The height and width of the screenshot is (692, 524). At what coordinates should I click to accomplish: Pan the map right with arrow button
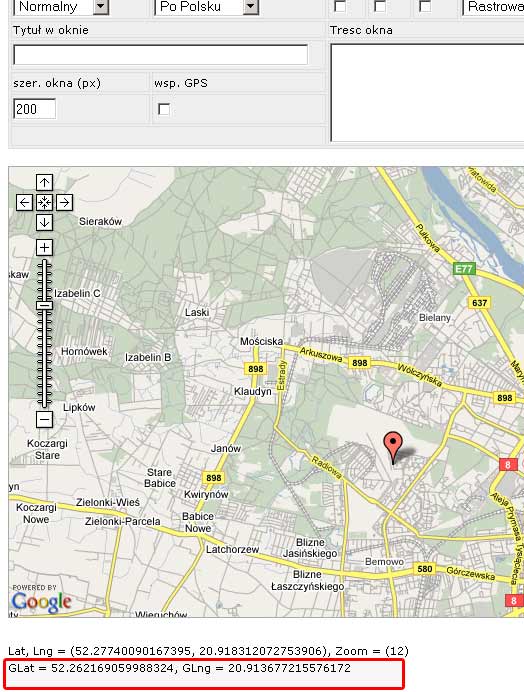click(x=64, y=203)
